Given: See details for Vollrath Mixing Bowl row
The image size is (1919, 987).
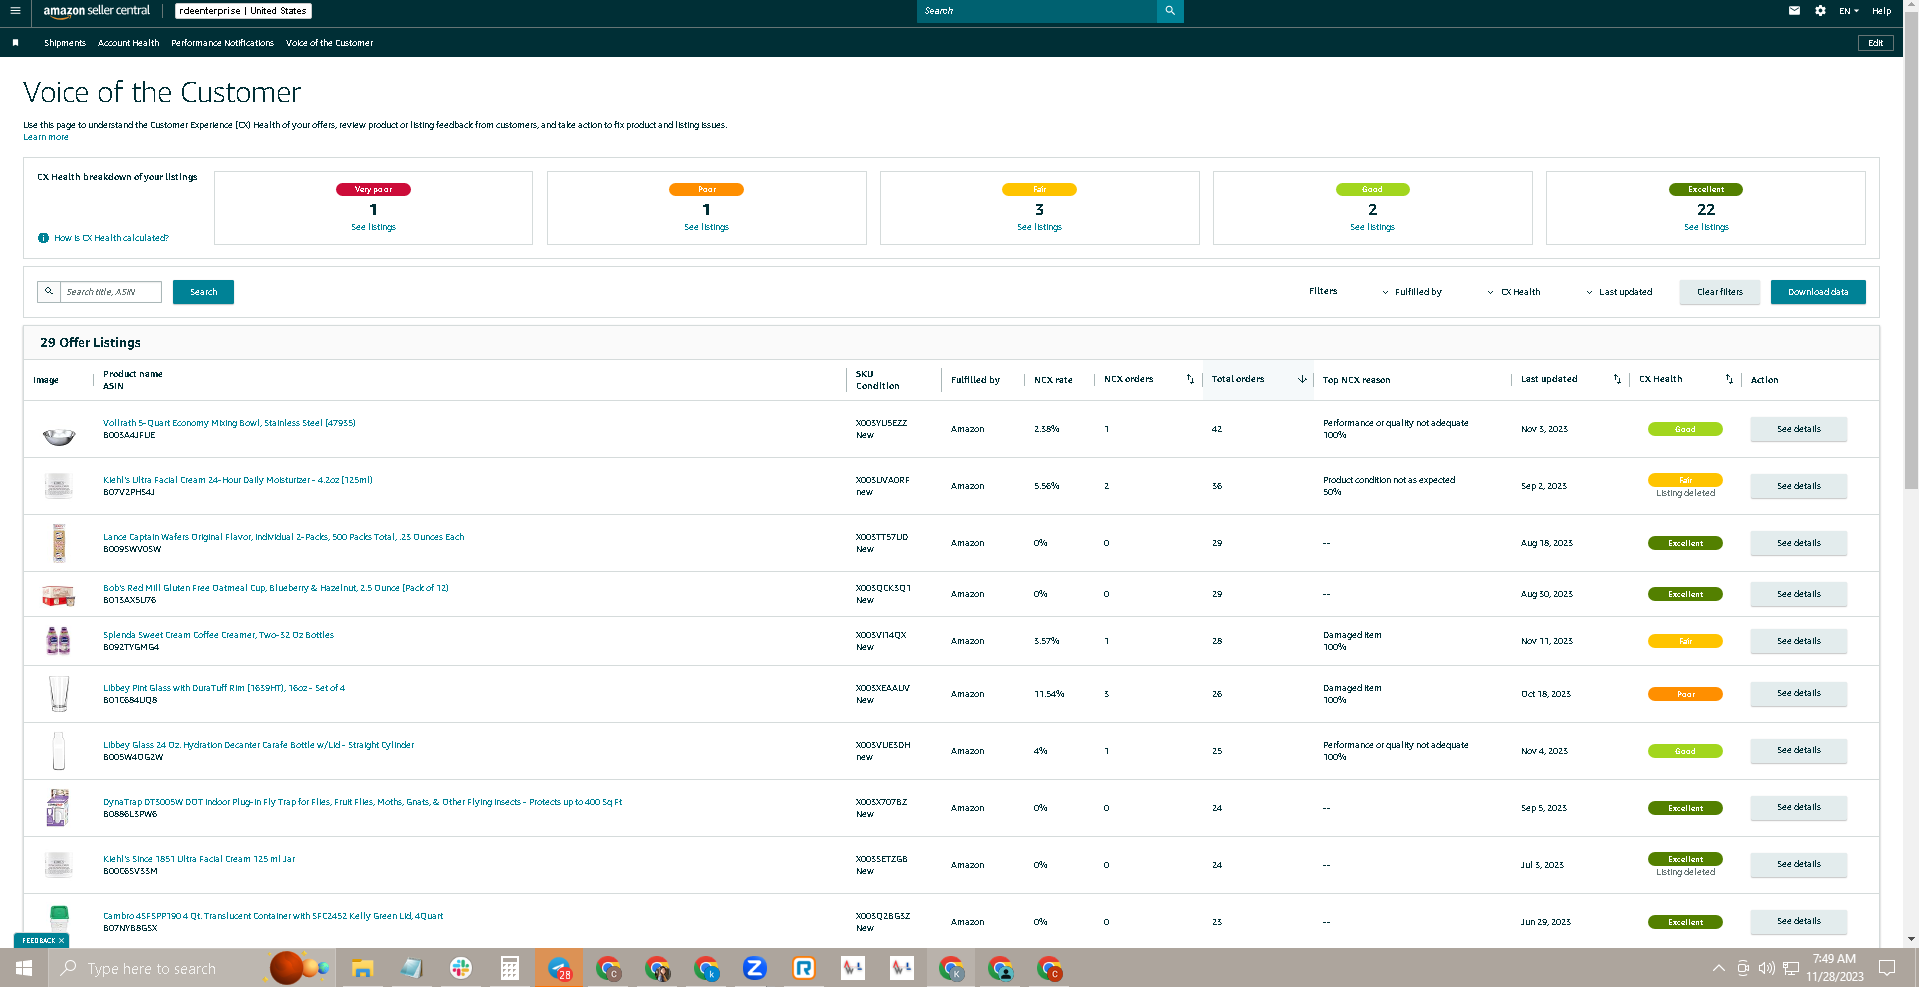Looking at the screenshot, I should tap(1798, 429).
